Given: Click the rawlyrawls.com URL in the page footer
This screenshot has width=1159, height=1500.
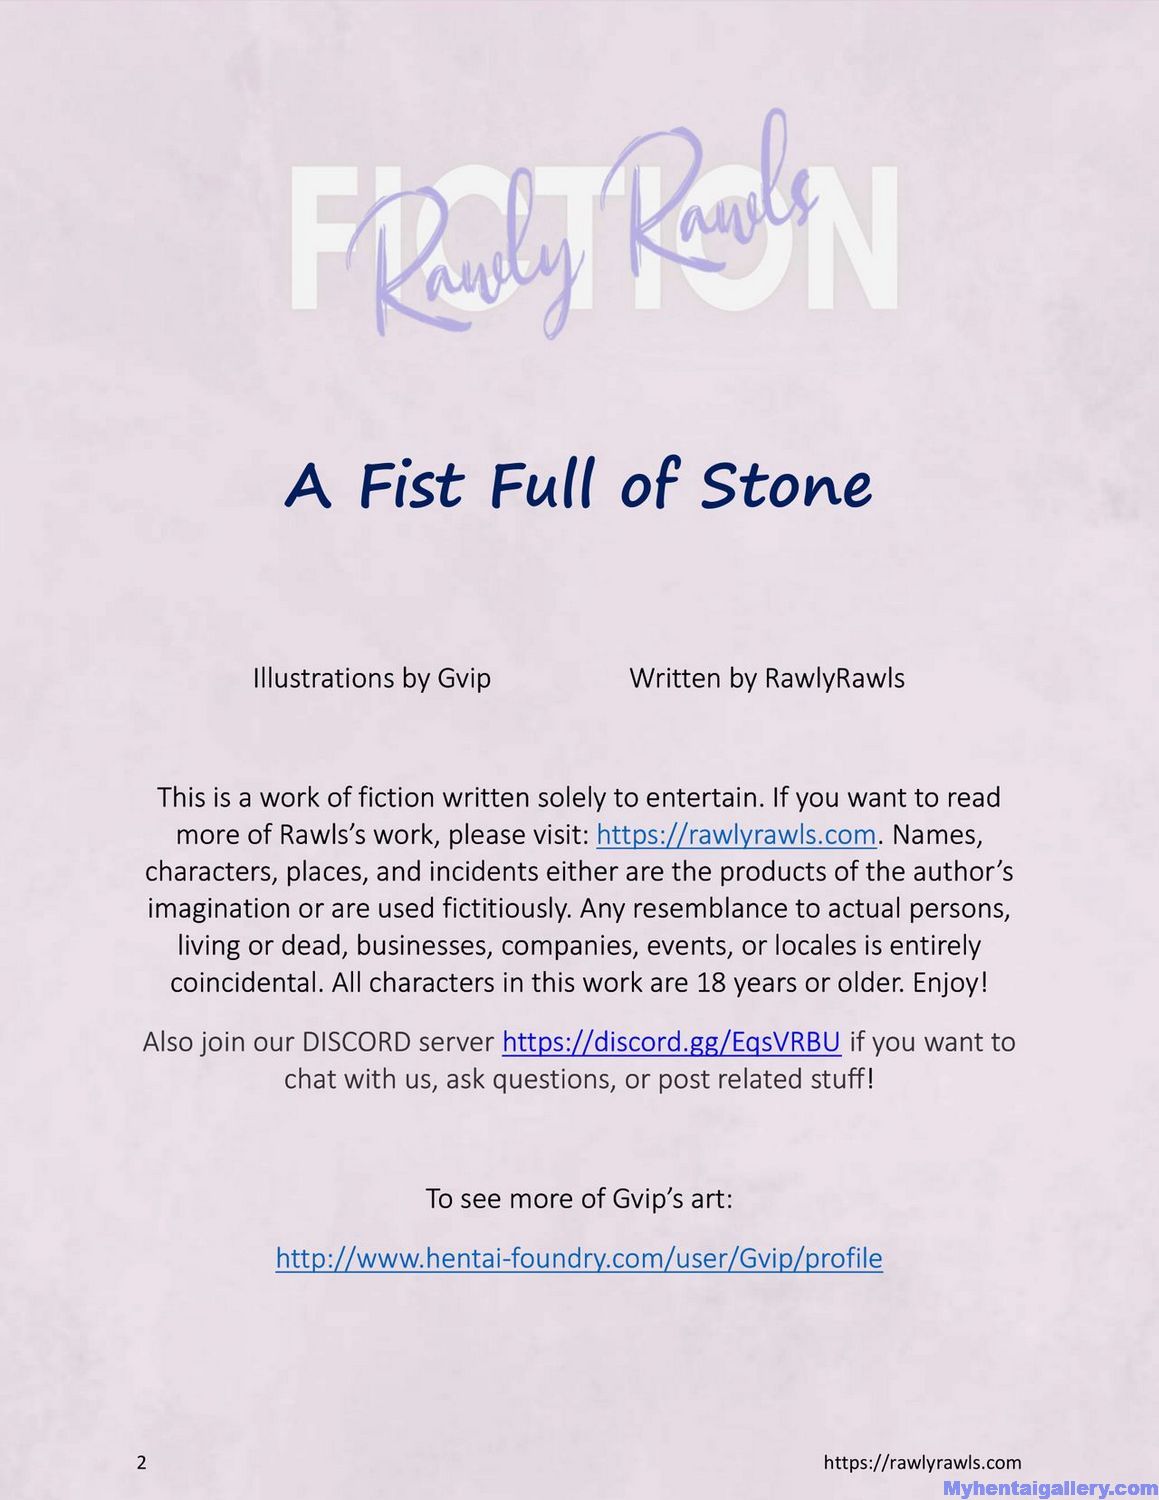Looking at the screenshot, I should point(922,1463).
